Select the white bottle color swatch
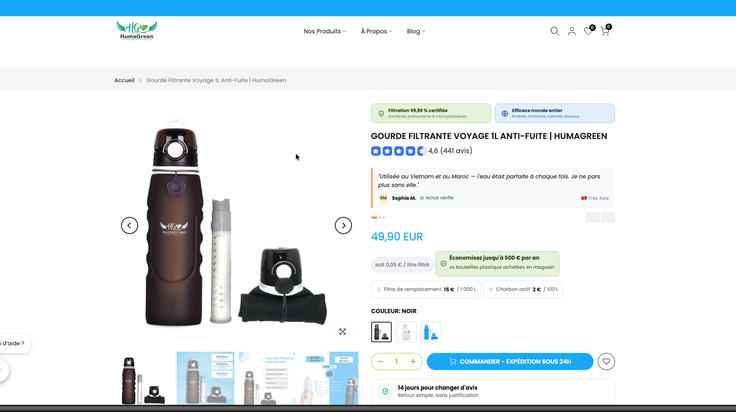This screenshot has height=412, width=736. click(x=406, y=332)
